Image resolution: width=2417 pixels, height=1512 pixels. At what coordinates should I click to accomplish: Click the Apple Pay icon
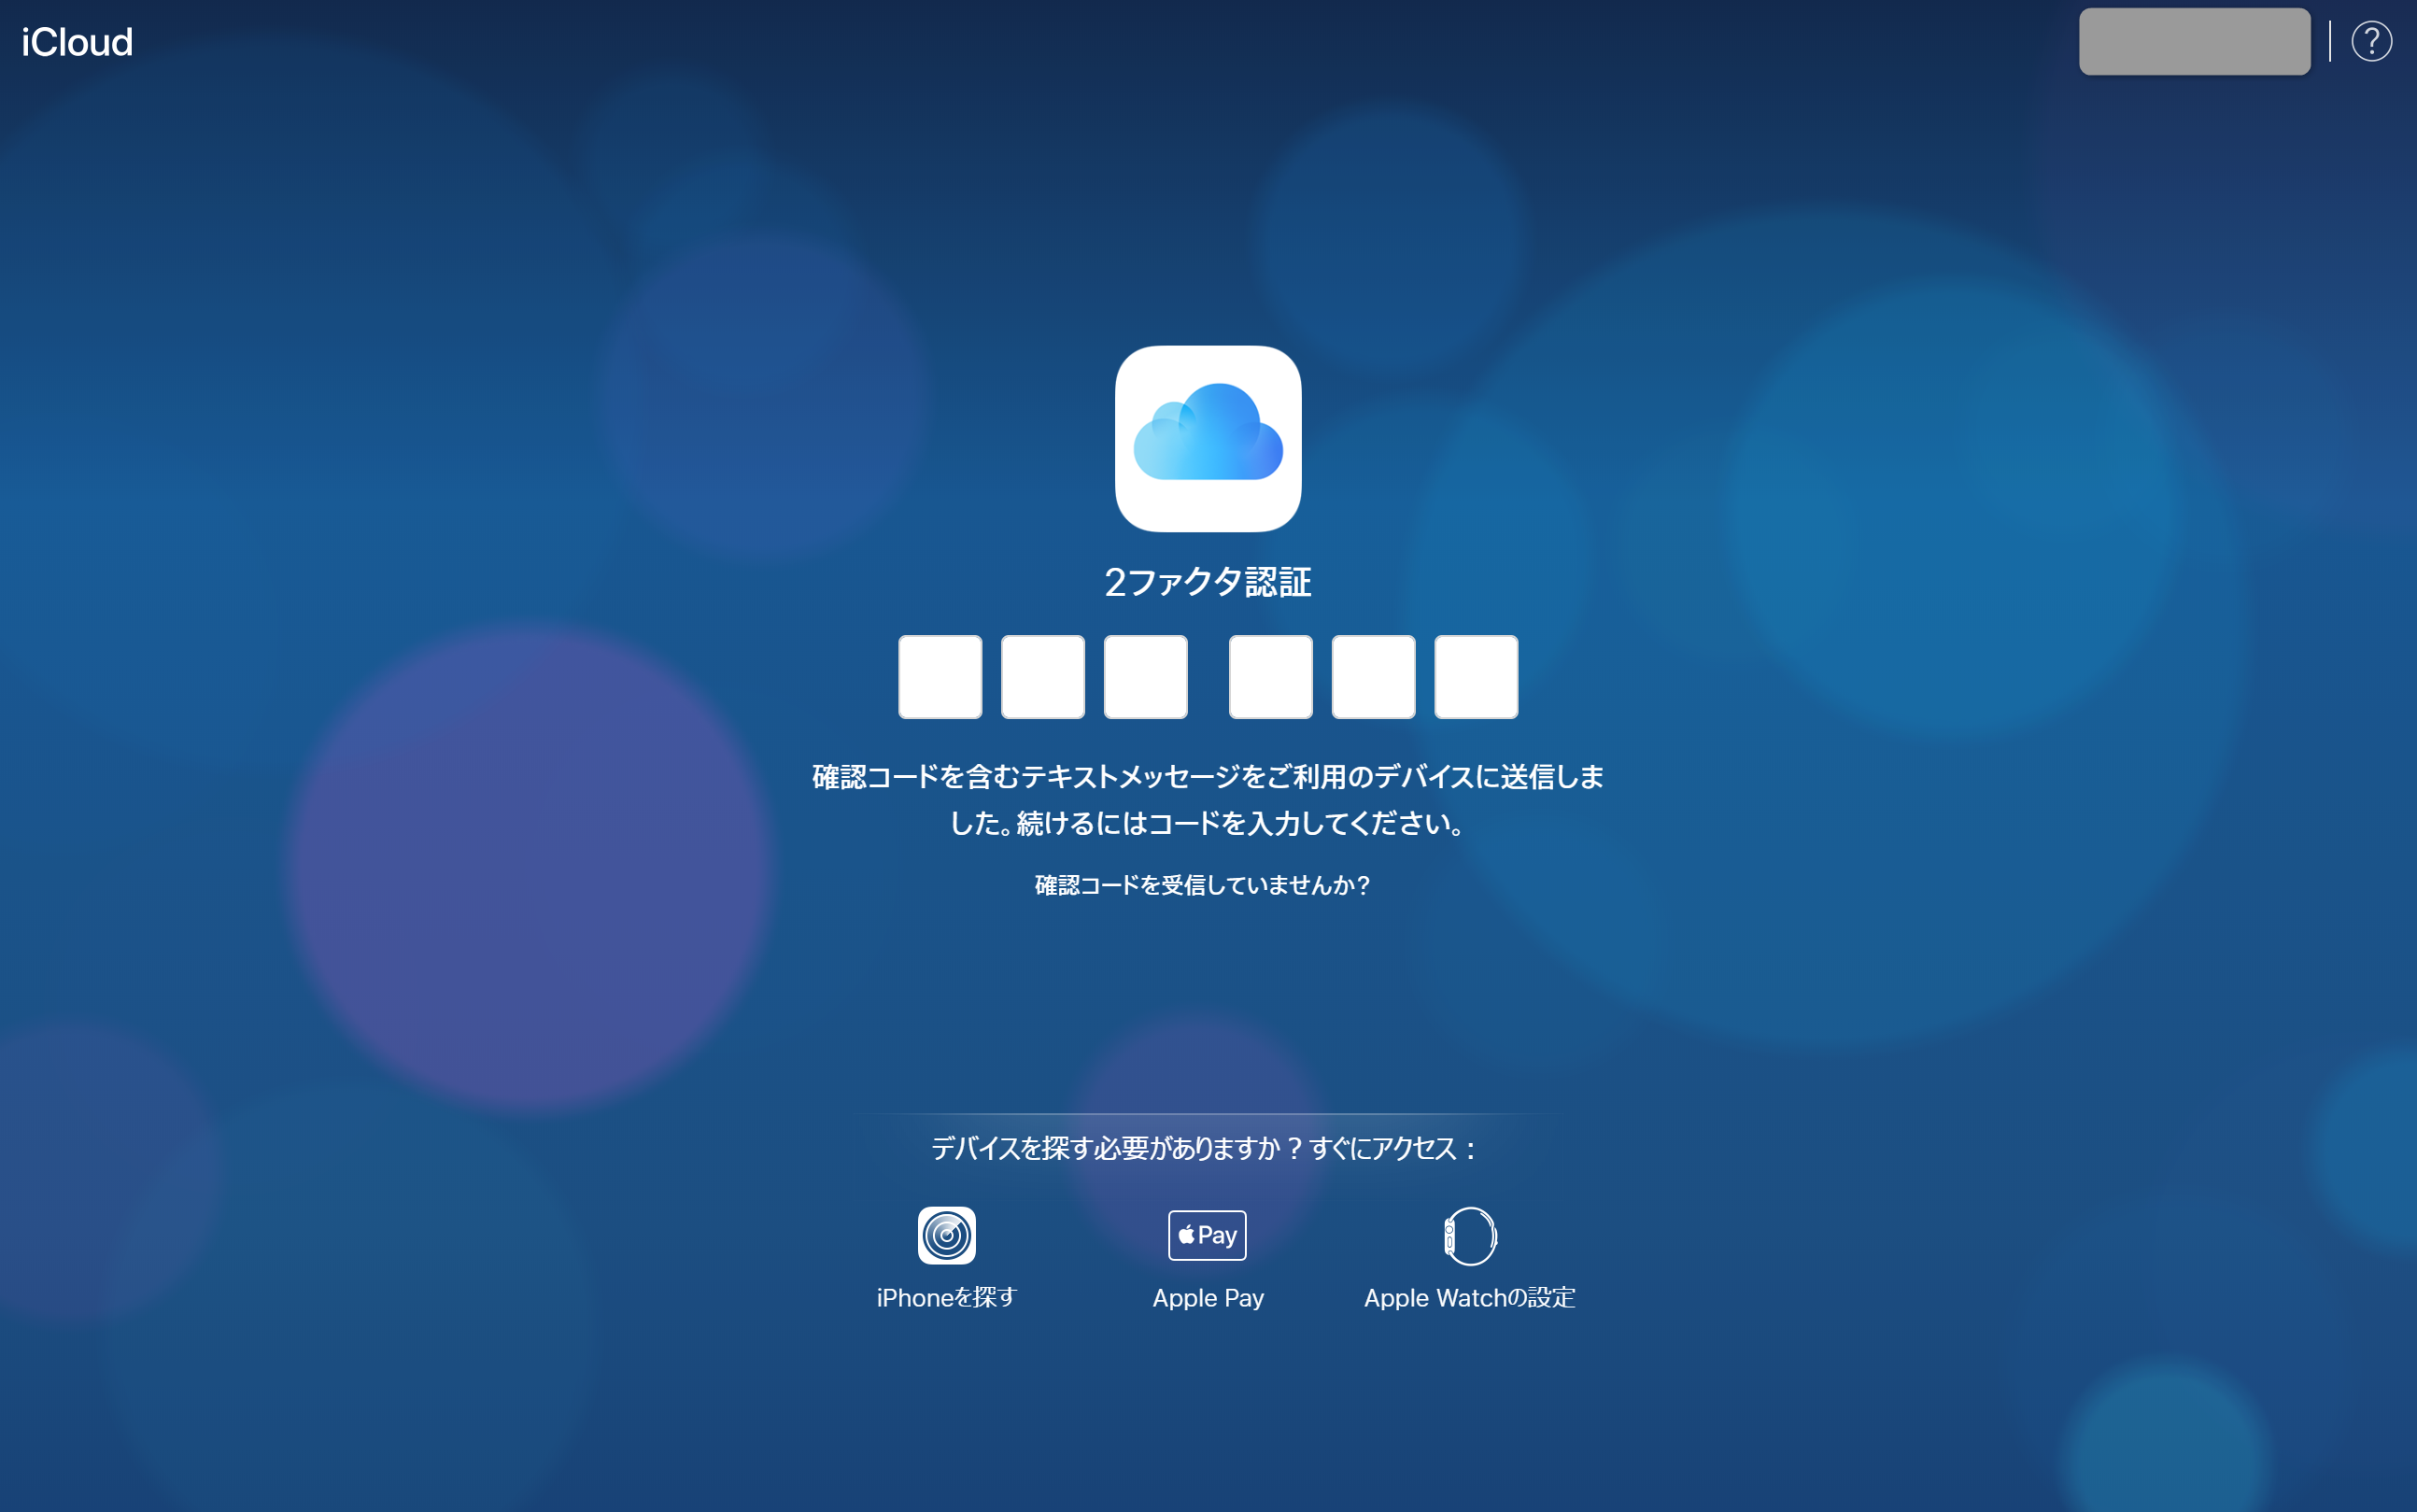pyautogui.click(x=1207, y=1235)
